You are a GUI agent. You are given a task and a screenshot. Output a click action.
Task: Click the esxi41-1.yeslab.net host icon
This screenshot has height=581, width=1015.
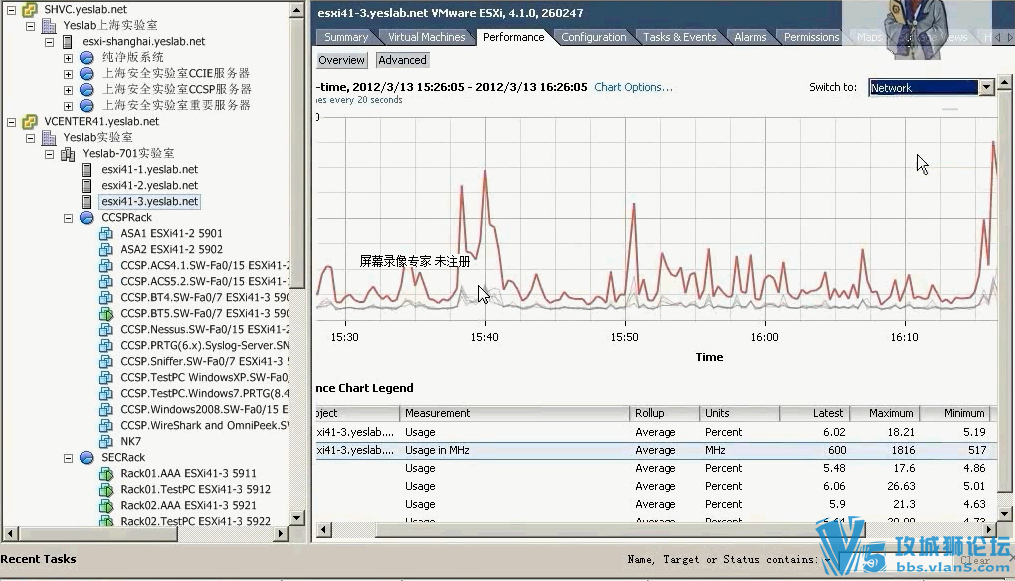point(87,170)
